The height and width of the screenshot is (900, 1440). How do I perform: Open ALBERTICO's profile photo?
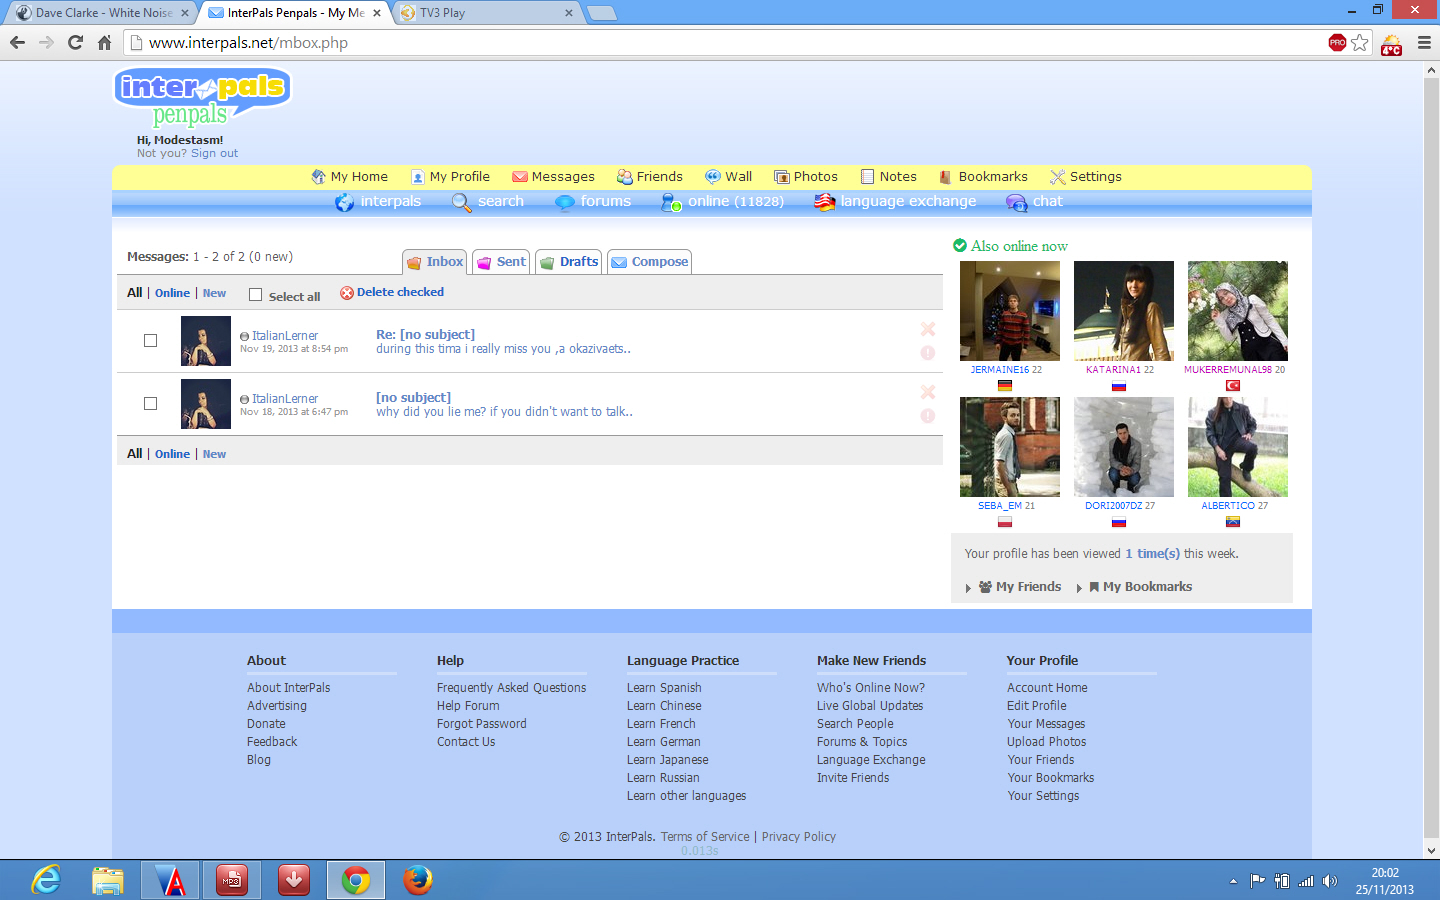[x=1238, y=447]
